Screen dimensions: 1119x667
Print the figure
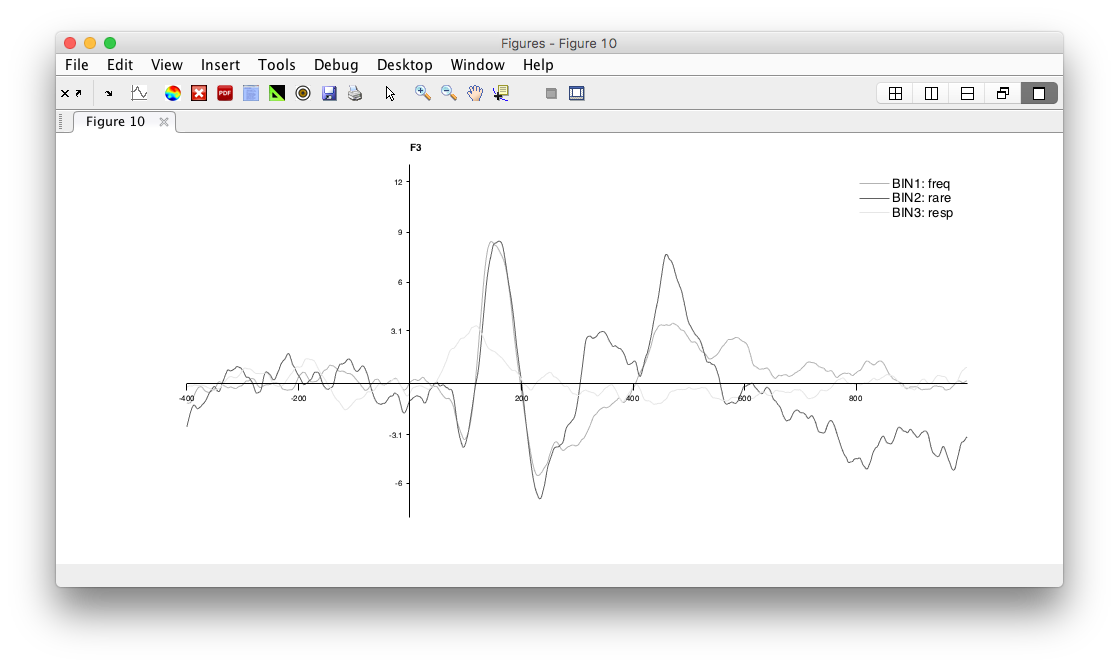355,92
